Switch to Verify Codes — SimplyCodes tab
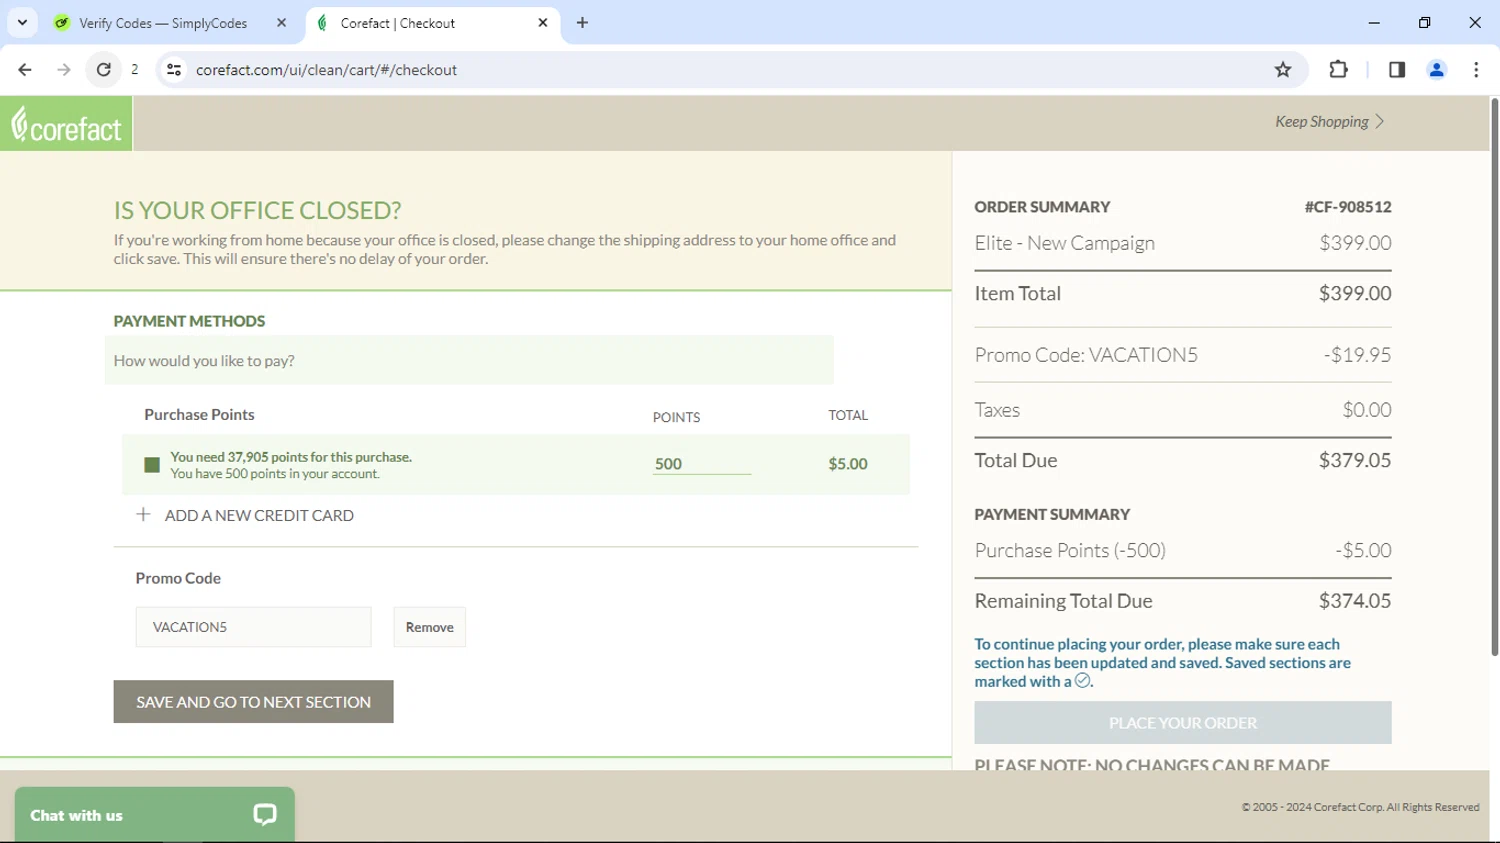This screenshot has width=1500, height=843. tap(162, 23)
